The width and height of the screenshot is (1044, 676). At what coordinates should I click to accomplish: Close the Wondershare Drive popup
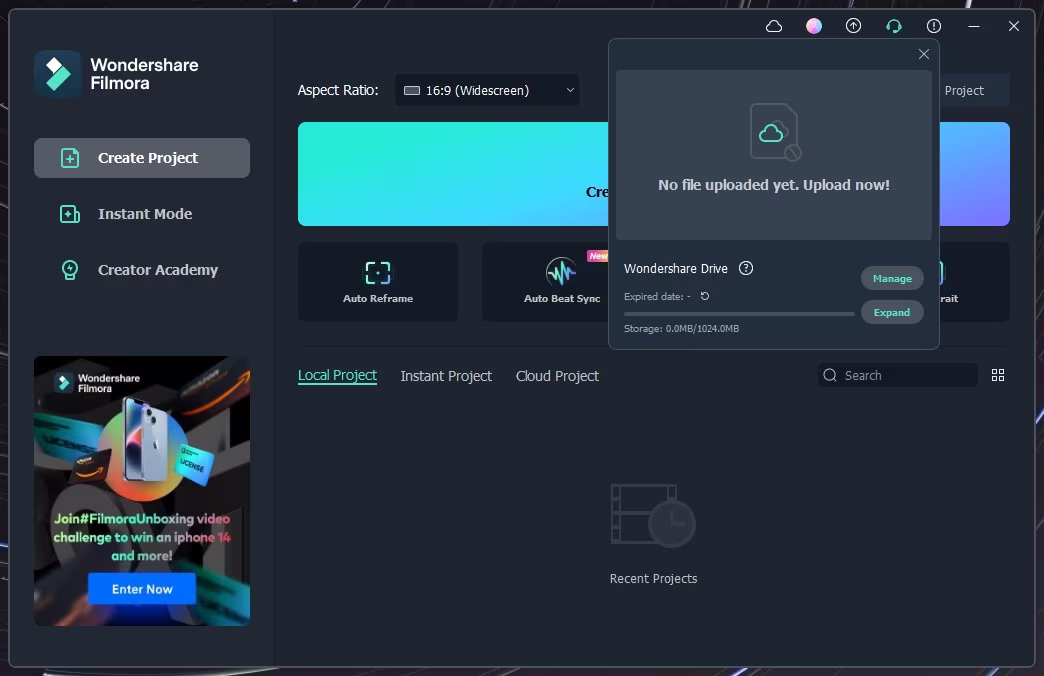923,54
